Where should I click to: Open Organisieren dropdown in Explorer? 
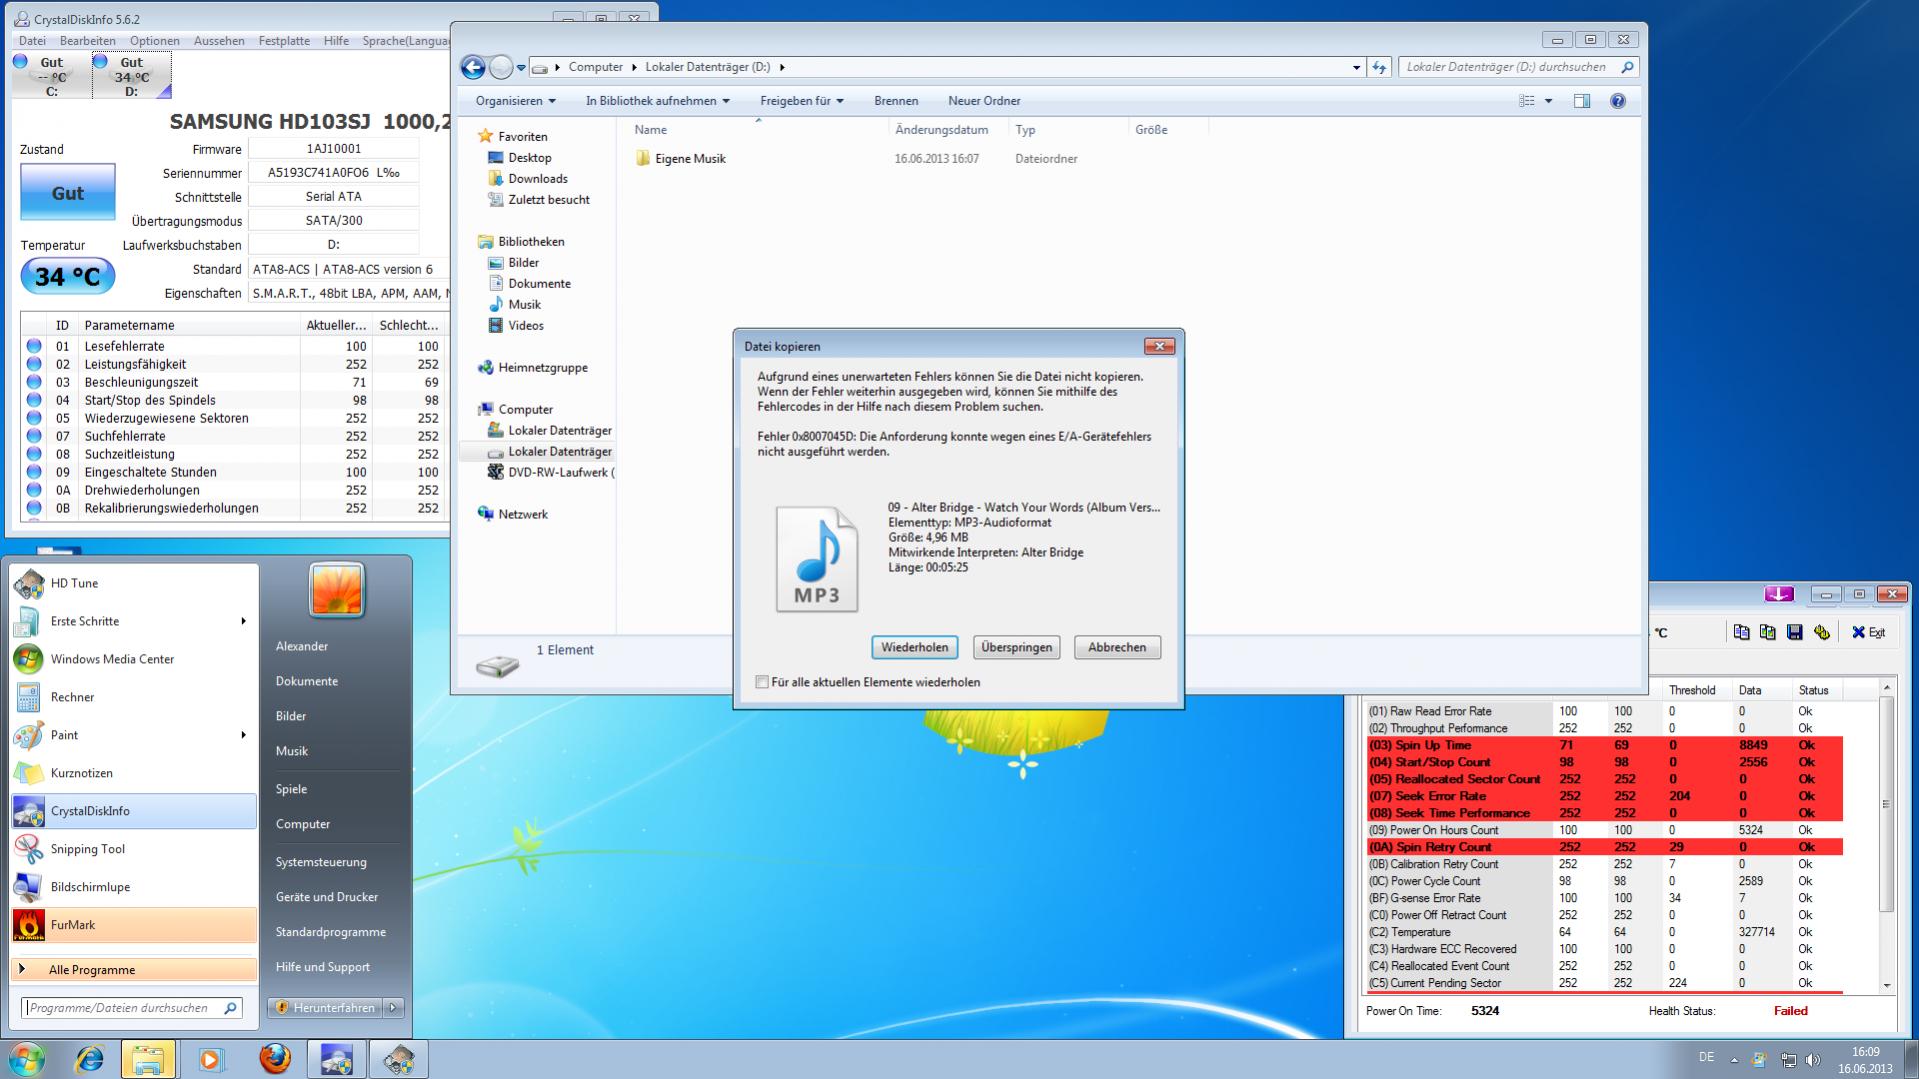click(515, 101)
